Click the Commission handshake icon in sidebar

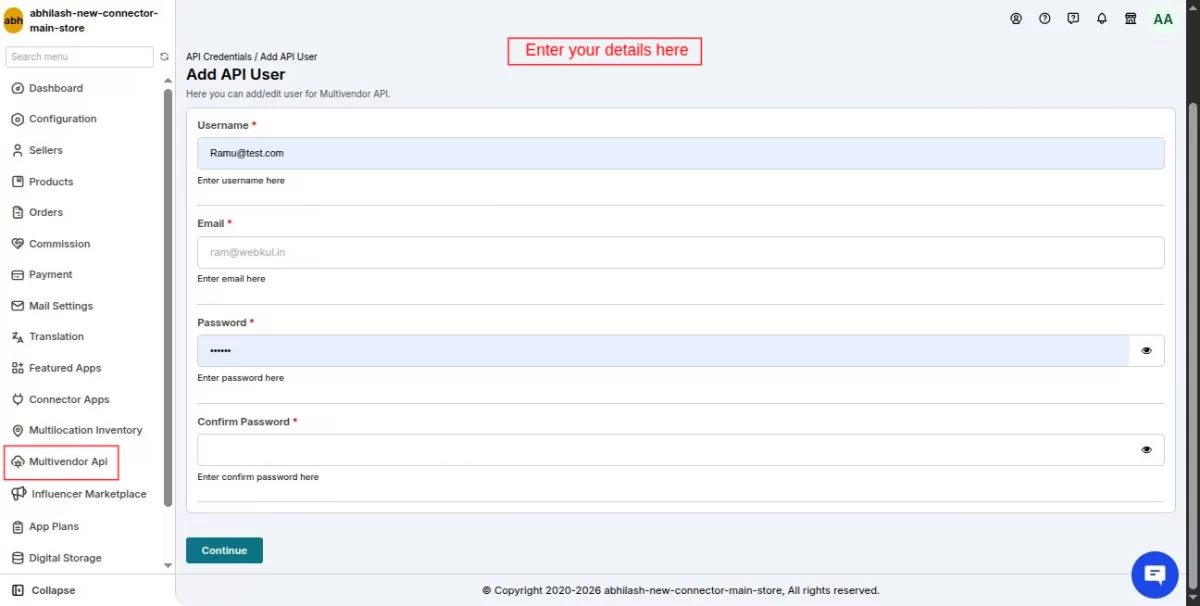pyautogui.click(x=17, y=244)
